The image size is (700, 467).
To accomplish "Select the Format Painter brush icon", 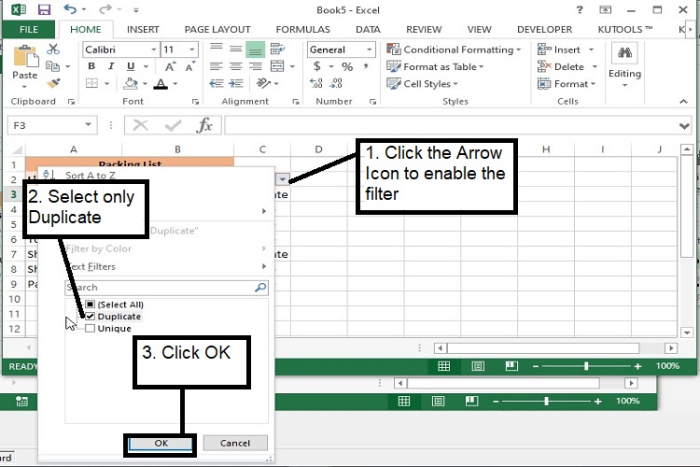I will coord(53,83).
